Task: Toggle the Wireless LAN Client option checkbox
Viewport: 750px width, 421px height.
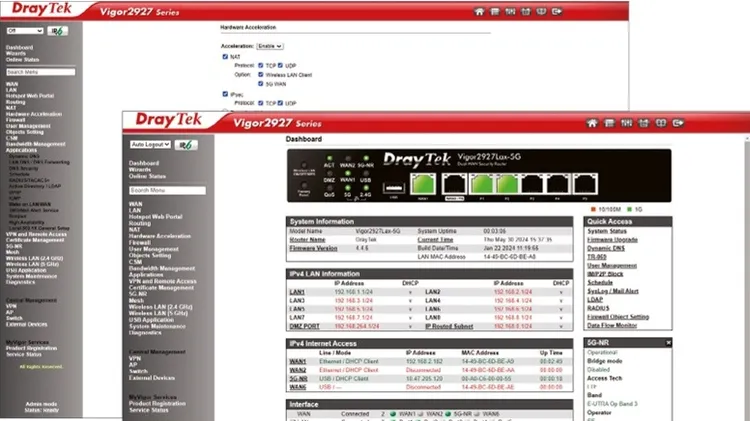Action: (261, 75)
